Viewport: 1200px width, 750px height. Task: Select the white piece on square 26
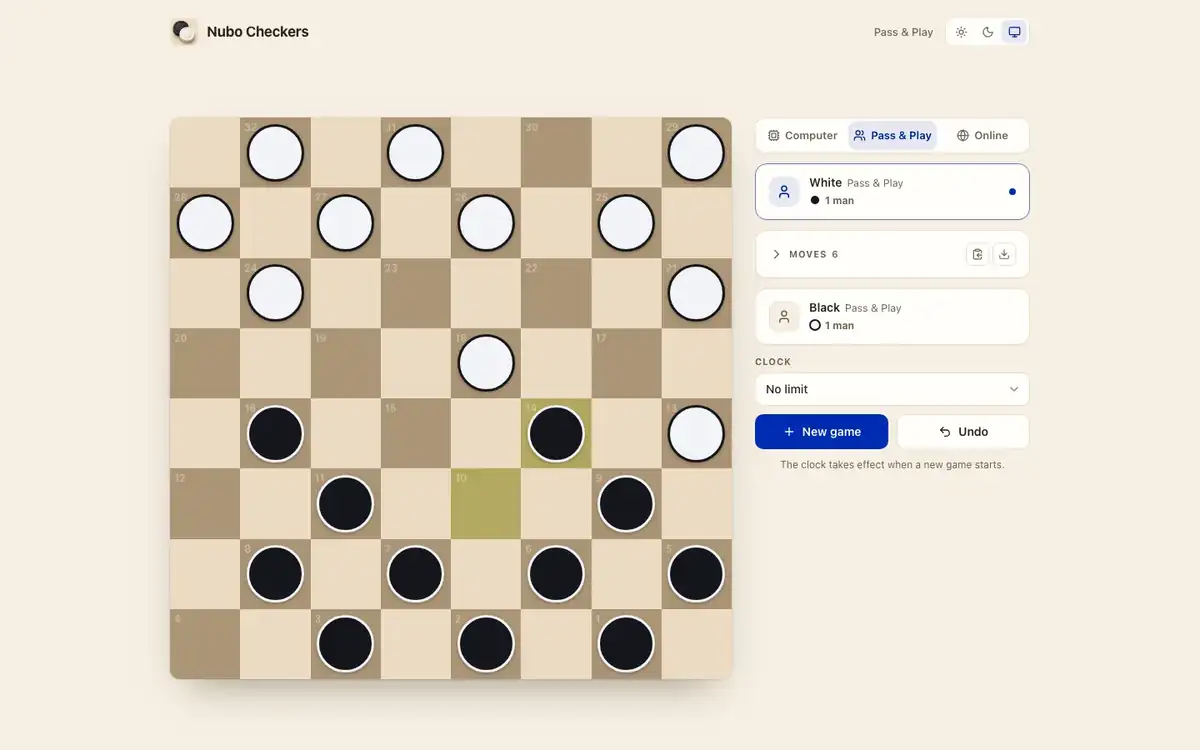tap(486, 223)
